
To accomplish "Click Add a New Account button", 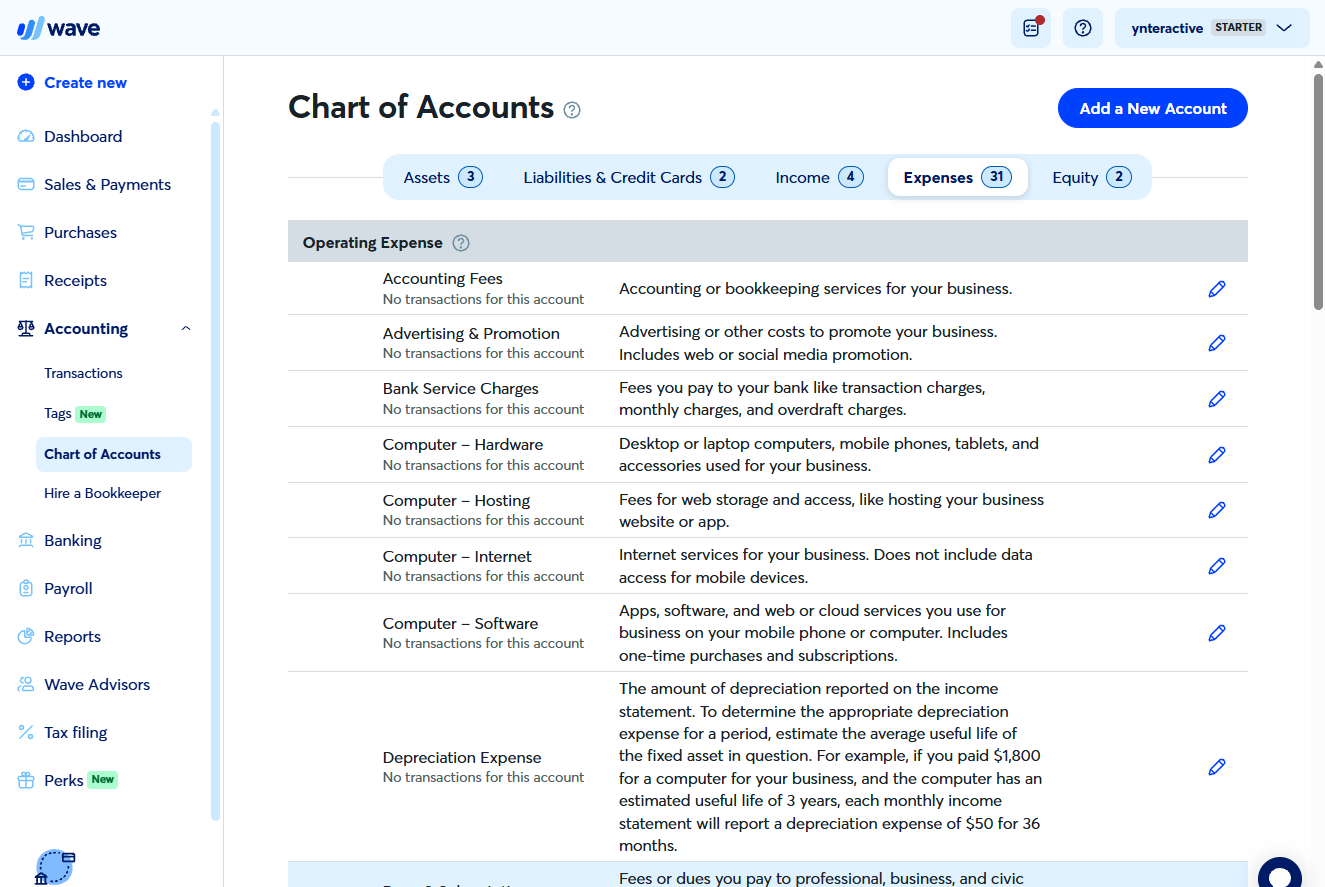I will click(1153, 109).
